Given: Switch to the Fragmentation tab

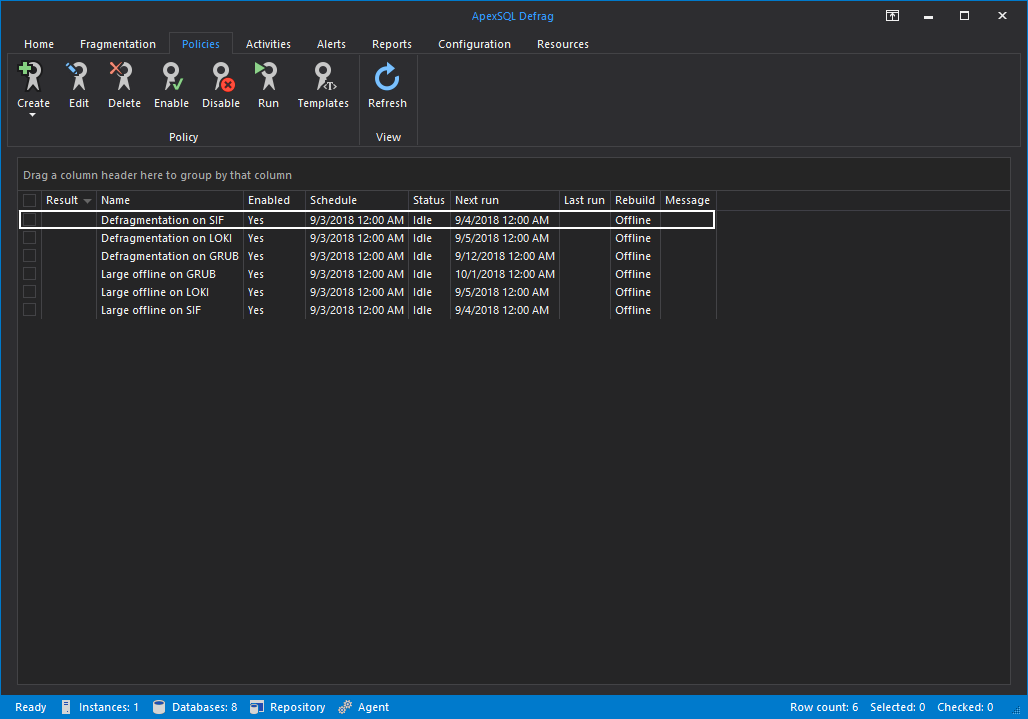Looking at the screenshot, I should coord(118,44).
